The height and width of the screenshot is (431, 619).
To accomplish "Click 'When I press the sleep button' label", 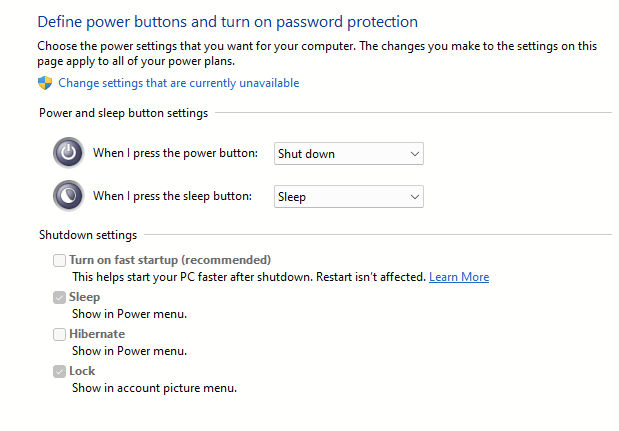I will tap(172, 196).
